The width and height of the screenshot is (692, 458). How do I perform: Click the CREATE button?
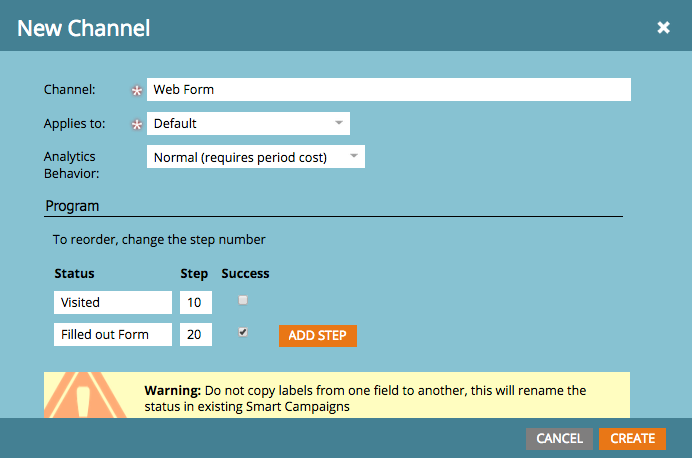click(x=632, y=439)
